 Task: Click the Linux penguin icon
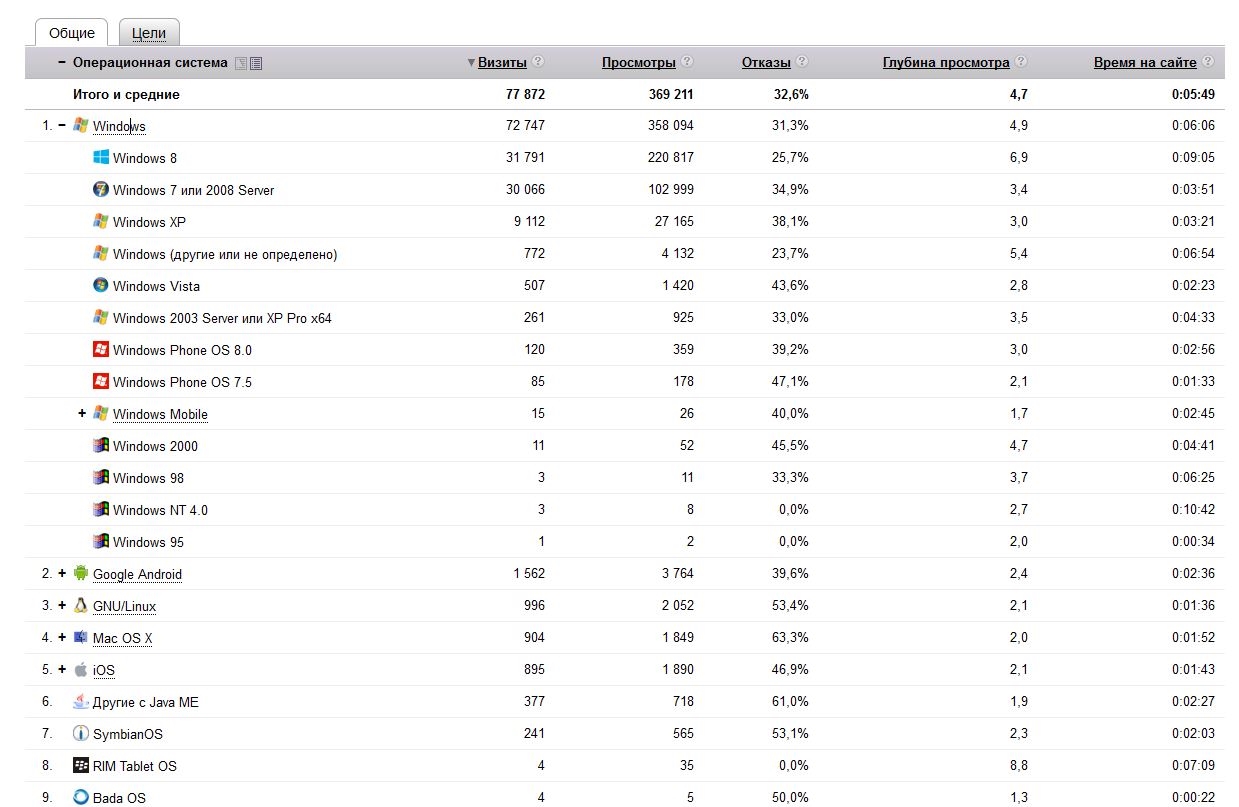tap(81, 605)
